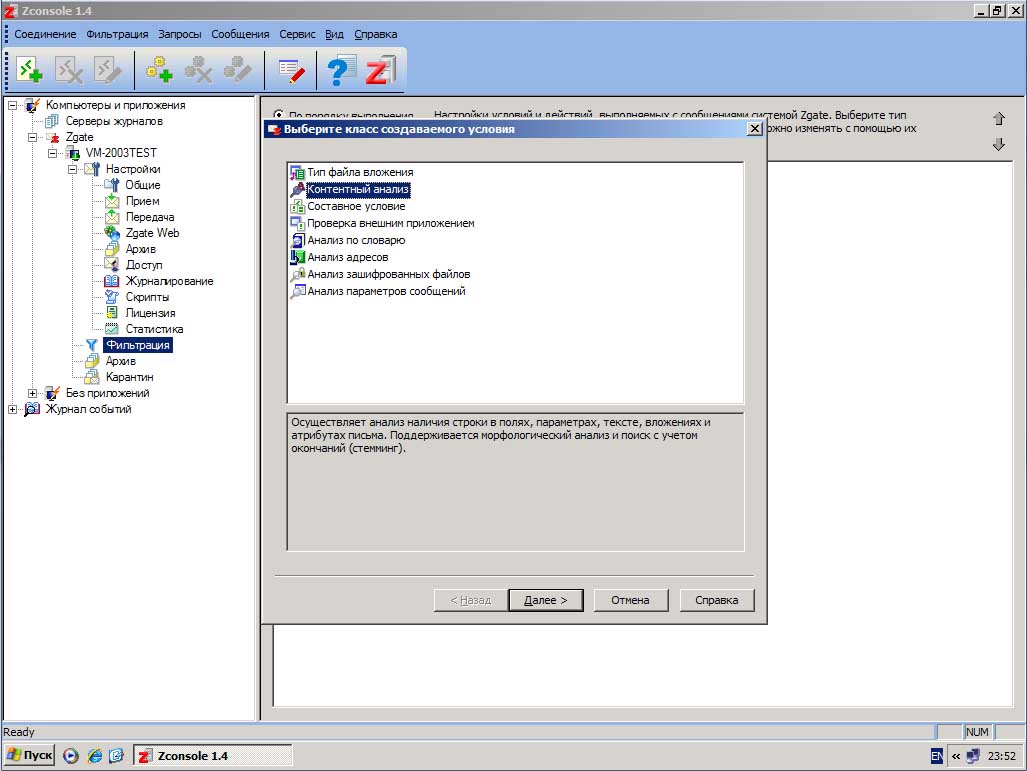Click the Журналирование book icon in tree

[x=112, y=281]
